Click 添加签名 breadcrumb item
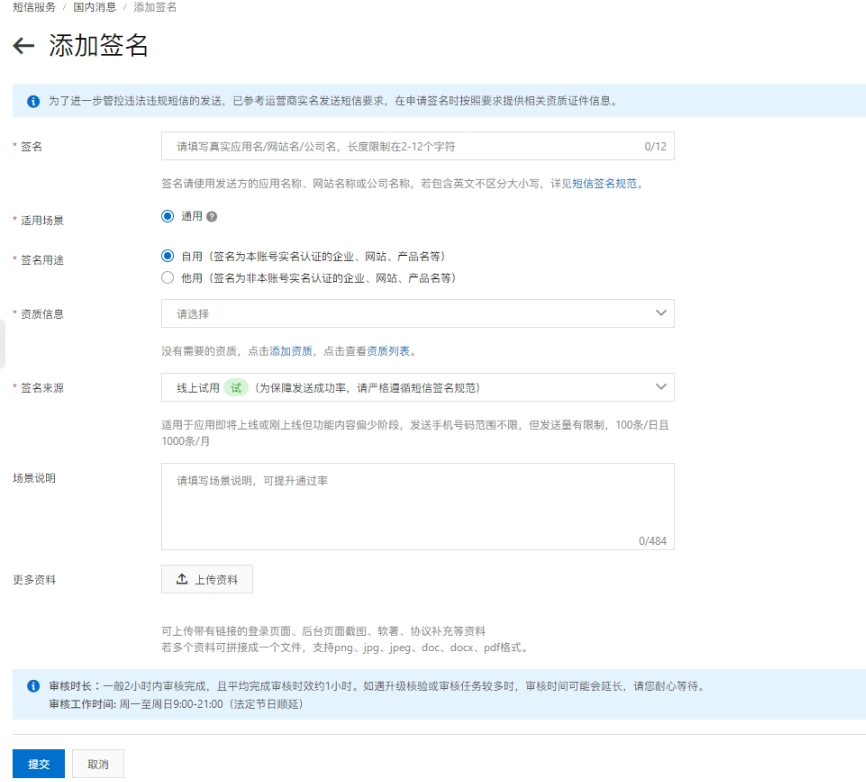 [155, 7]
